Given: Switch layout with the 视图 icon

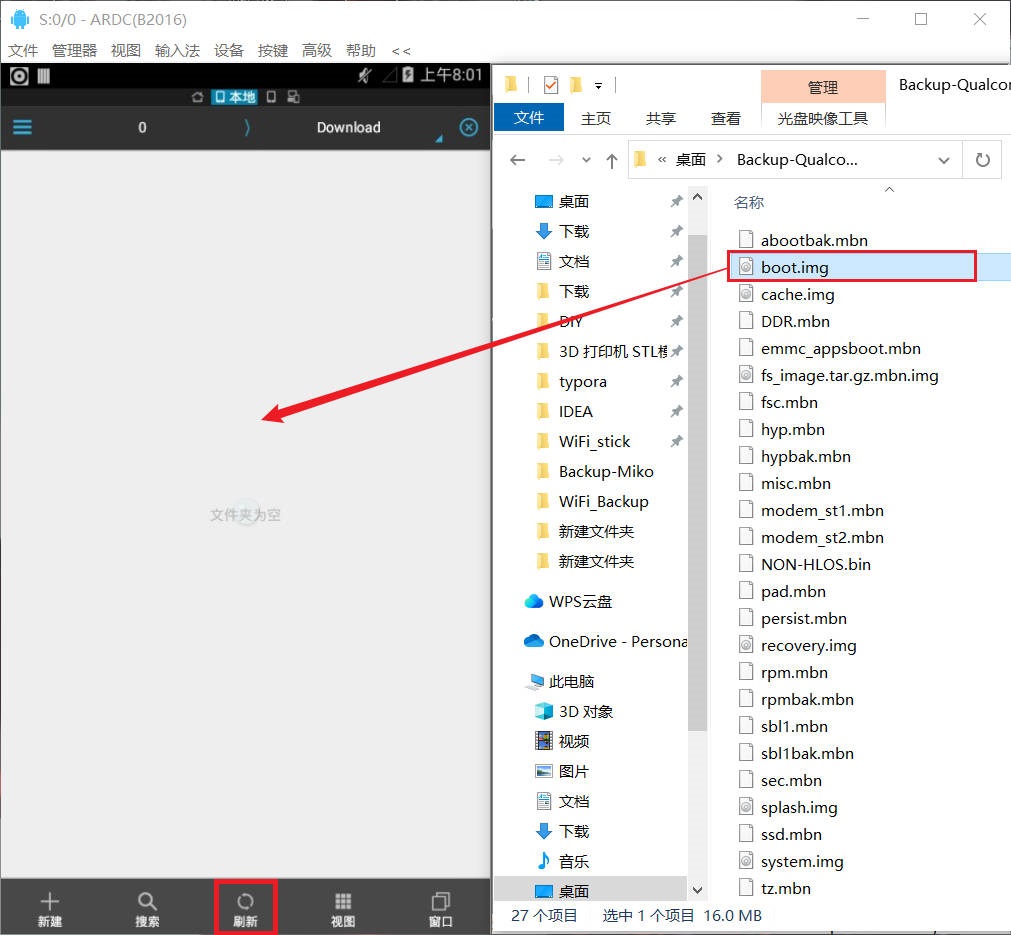Looking at the screenshot, I should coord(343,908).
